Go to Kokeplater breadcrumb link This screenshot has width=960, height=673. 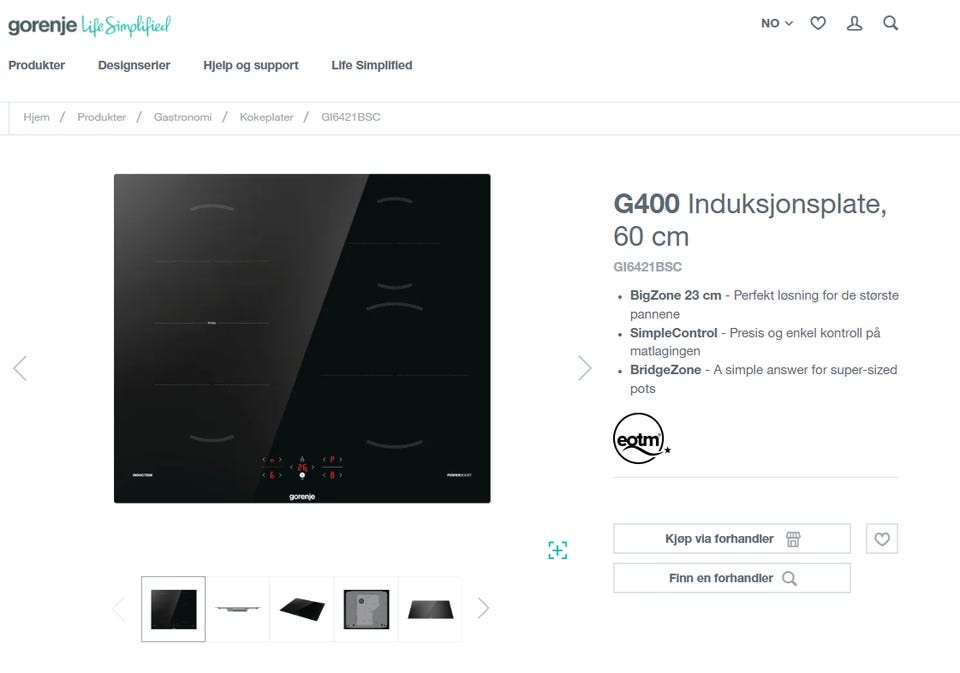coord(266,117)
